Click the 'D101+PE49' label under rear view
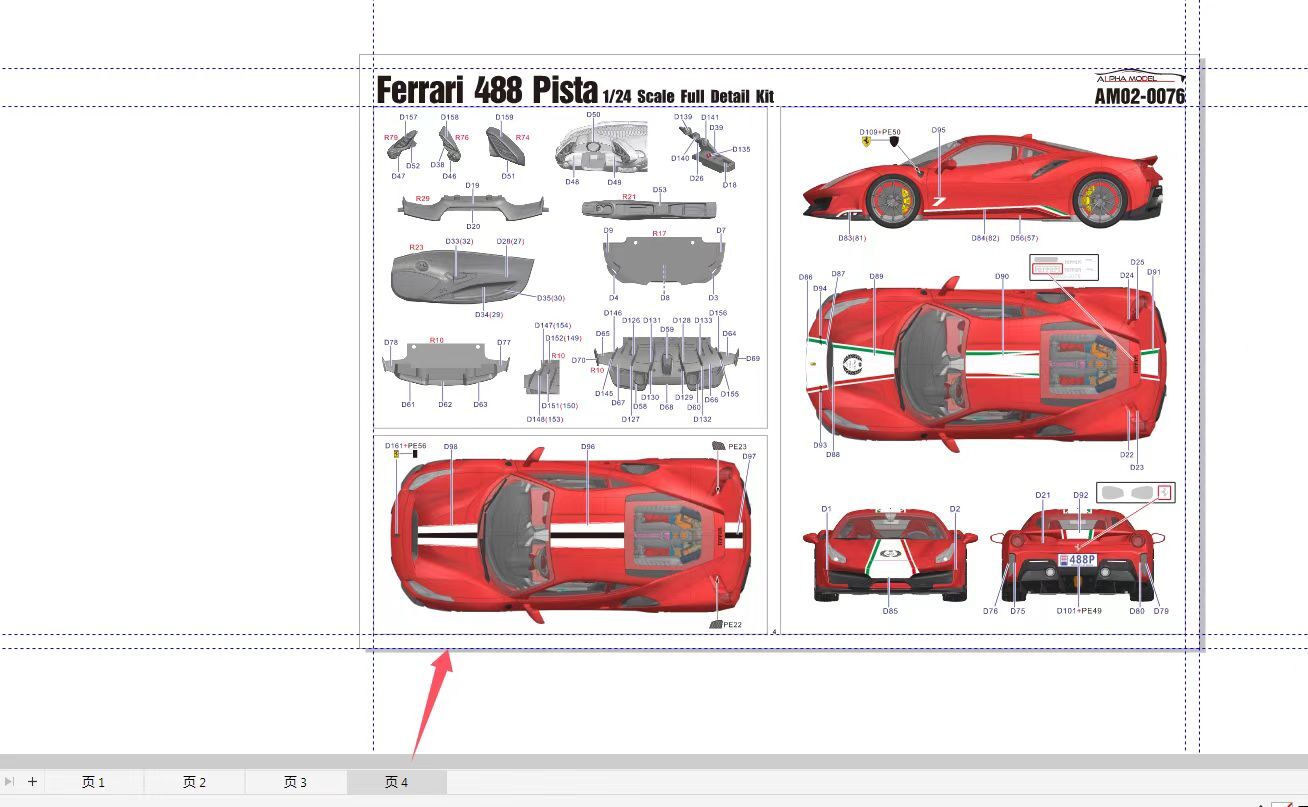 (1079, 610)
